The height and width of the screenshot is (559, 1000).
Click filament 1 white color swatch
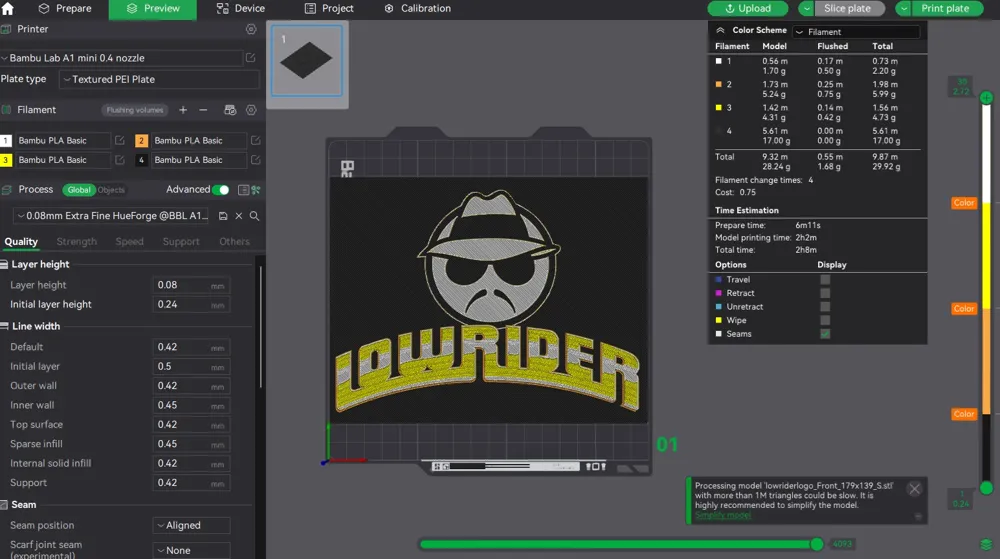pyautogui.click(x=6, y=141)
